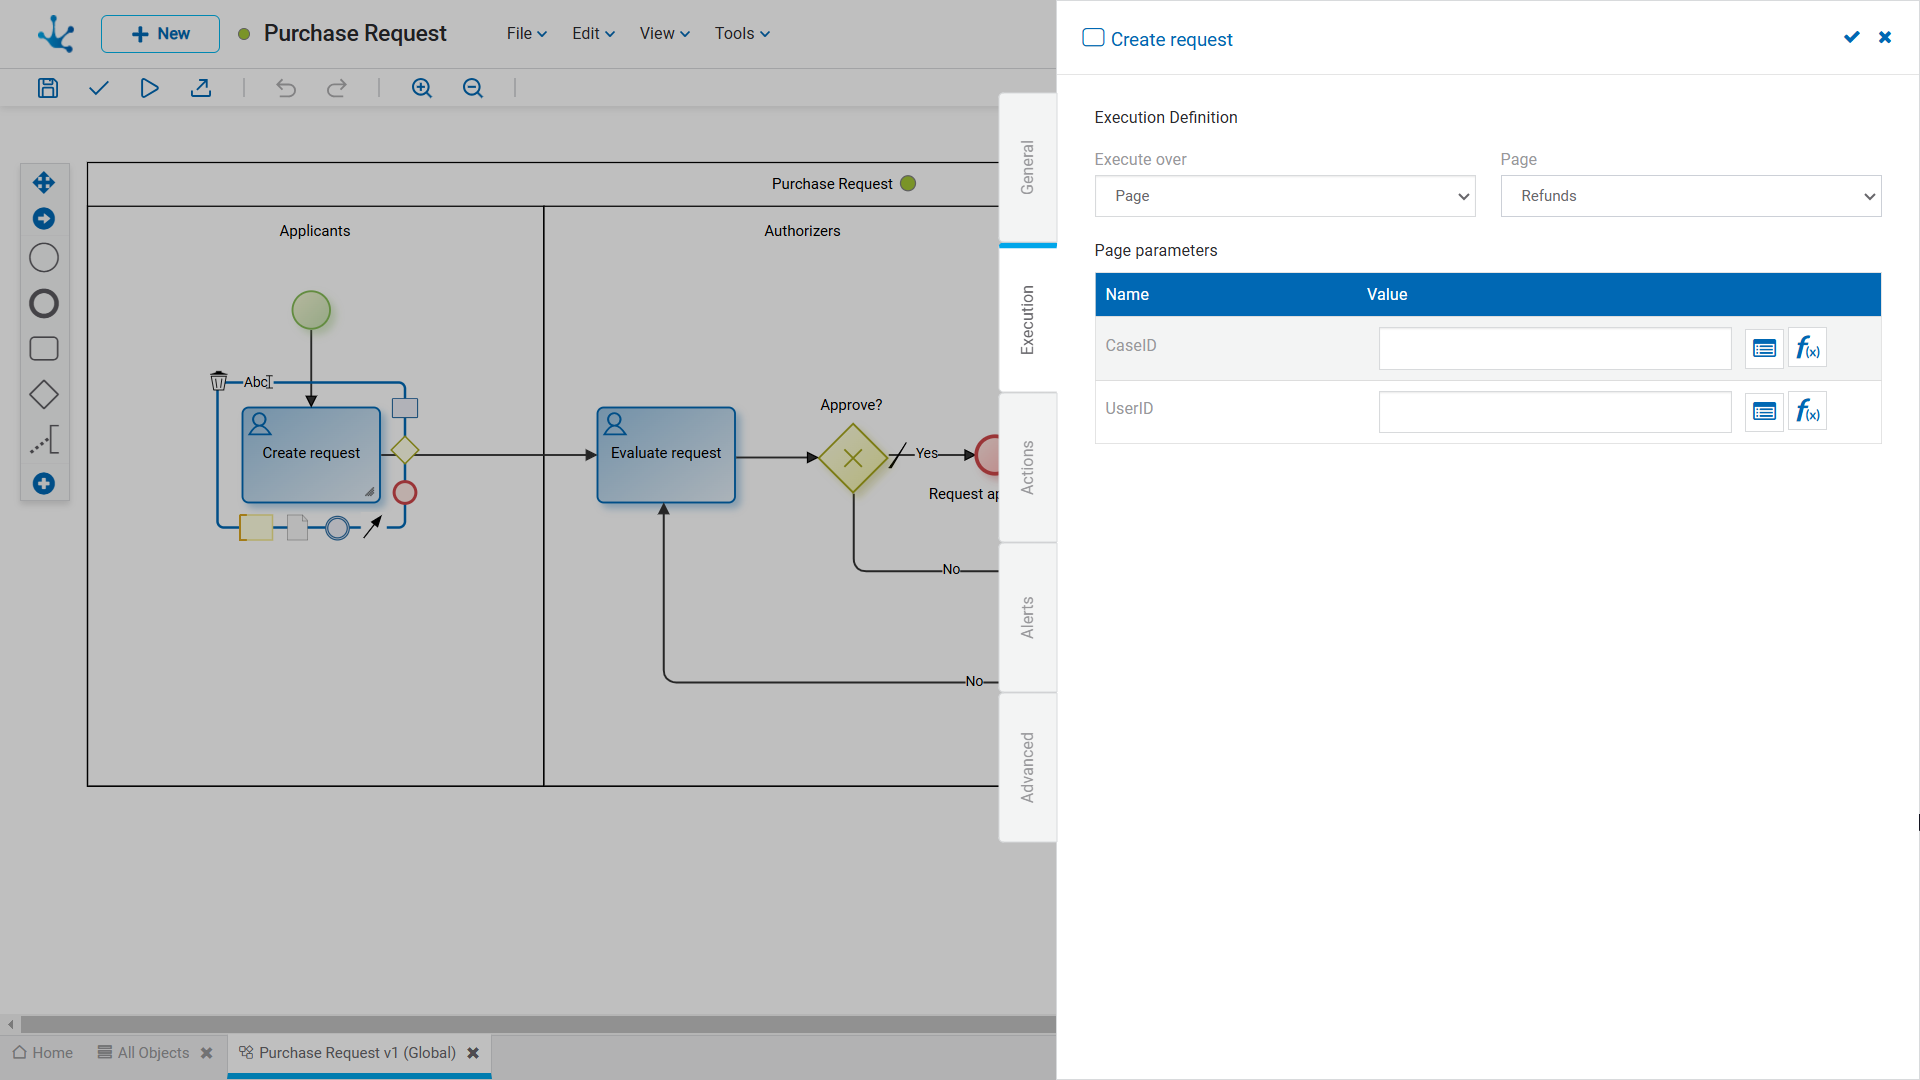1920x1080 pixels.
Task: Click the zoom in magnifier icon
Action: coord(422,88)
